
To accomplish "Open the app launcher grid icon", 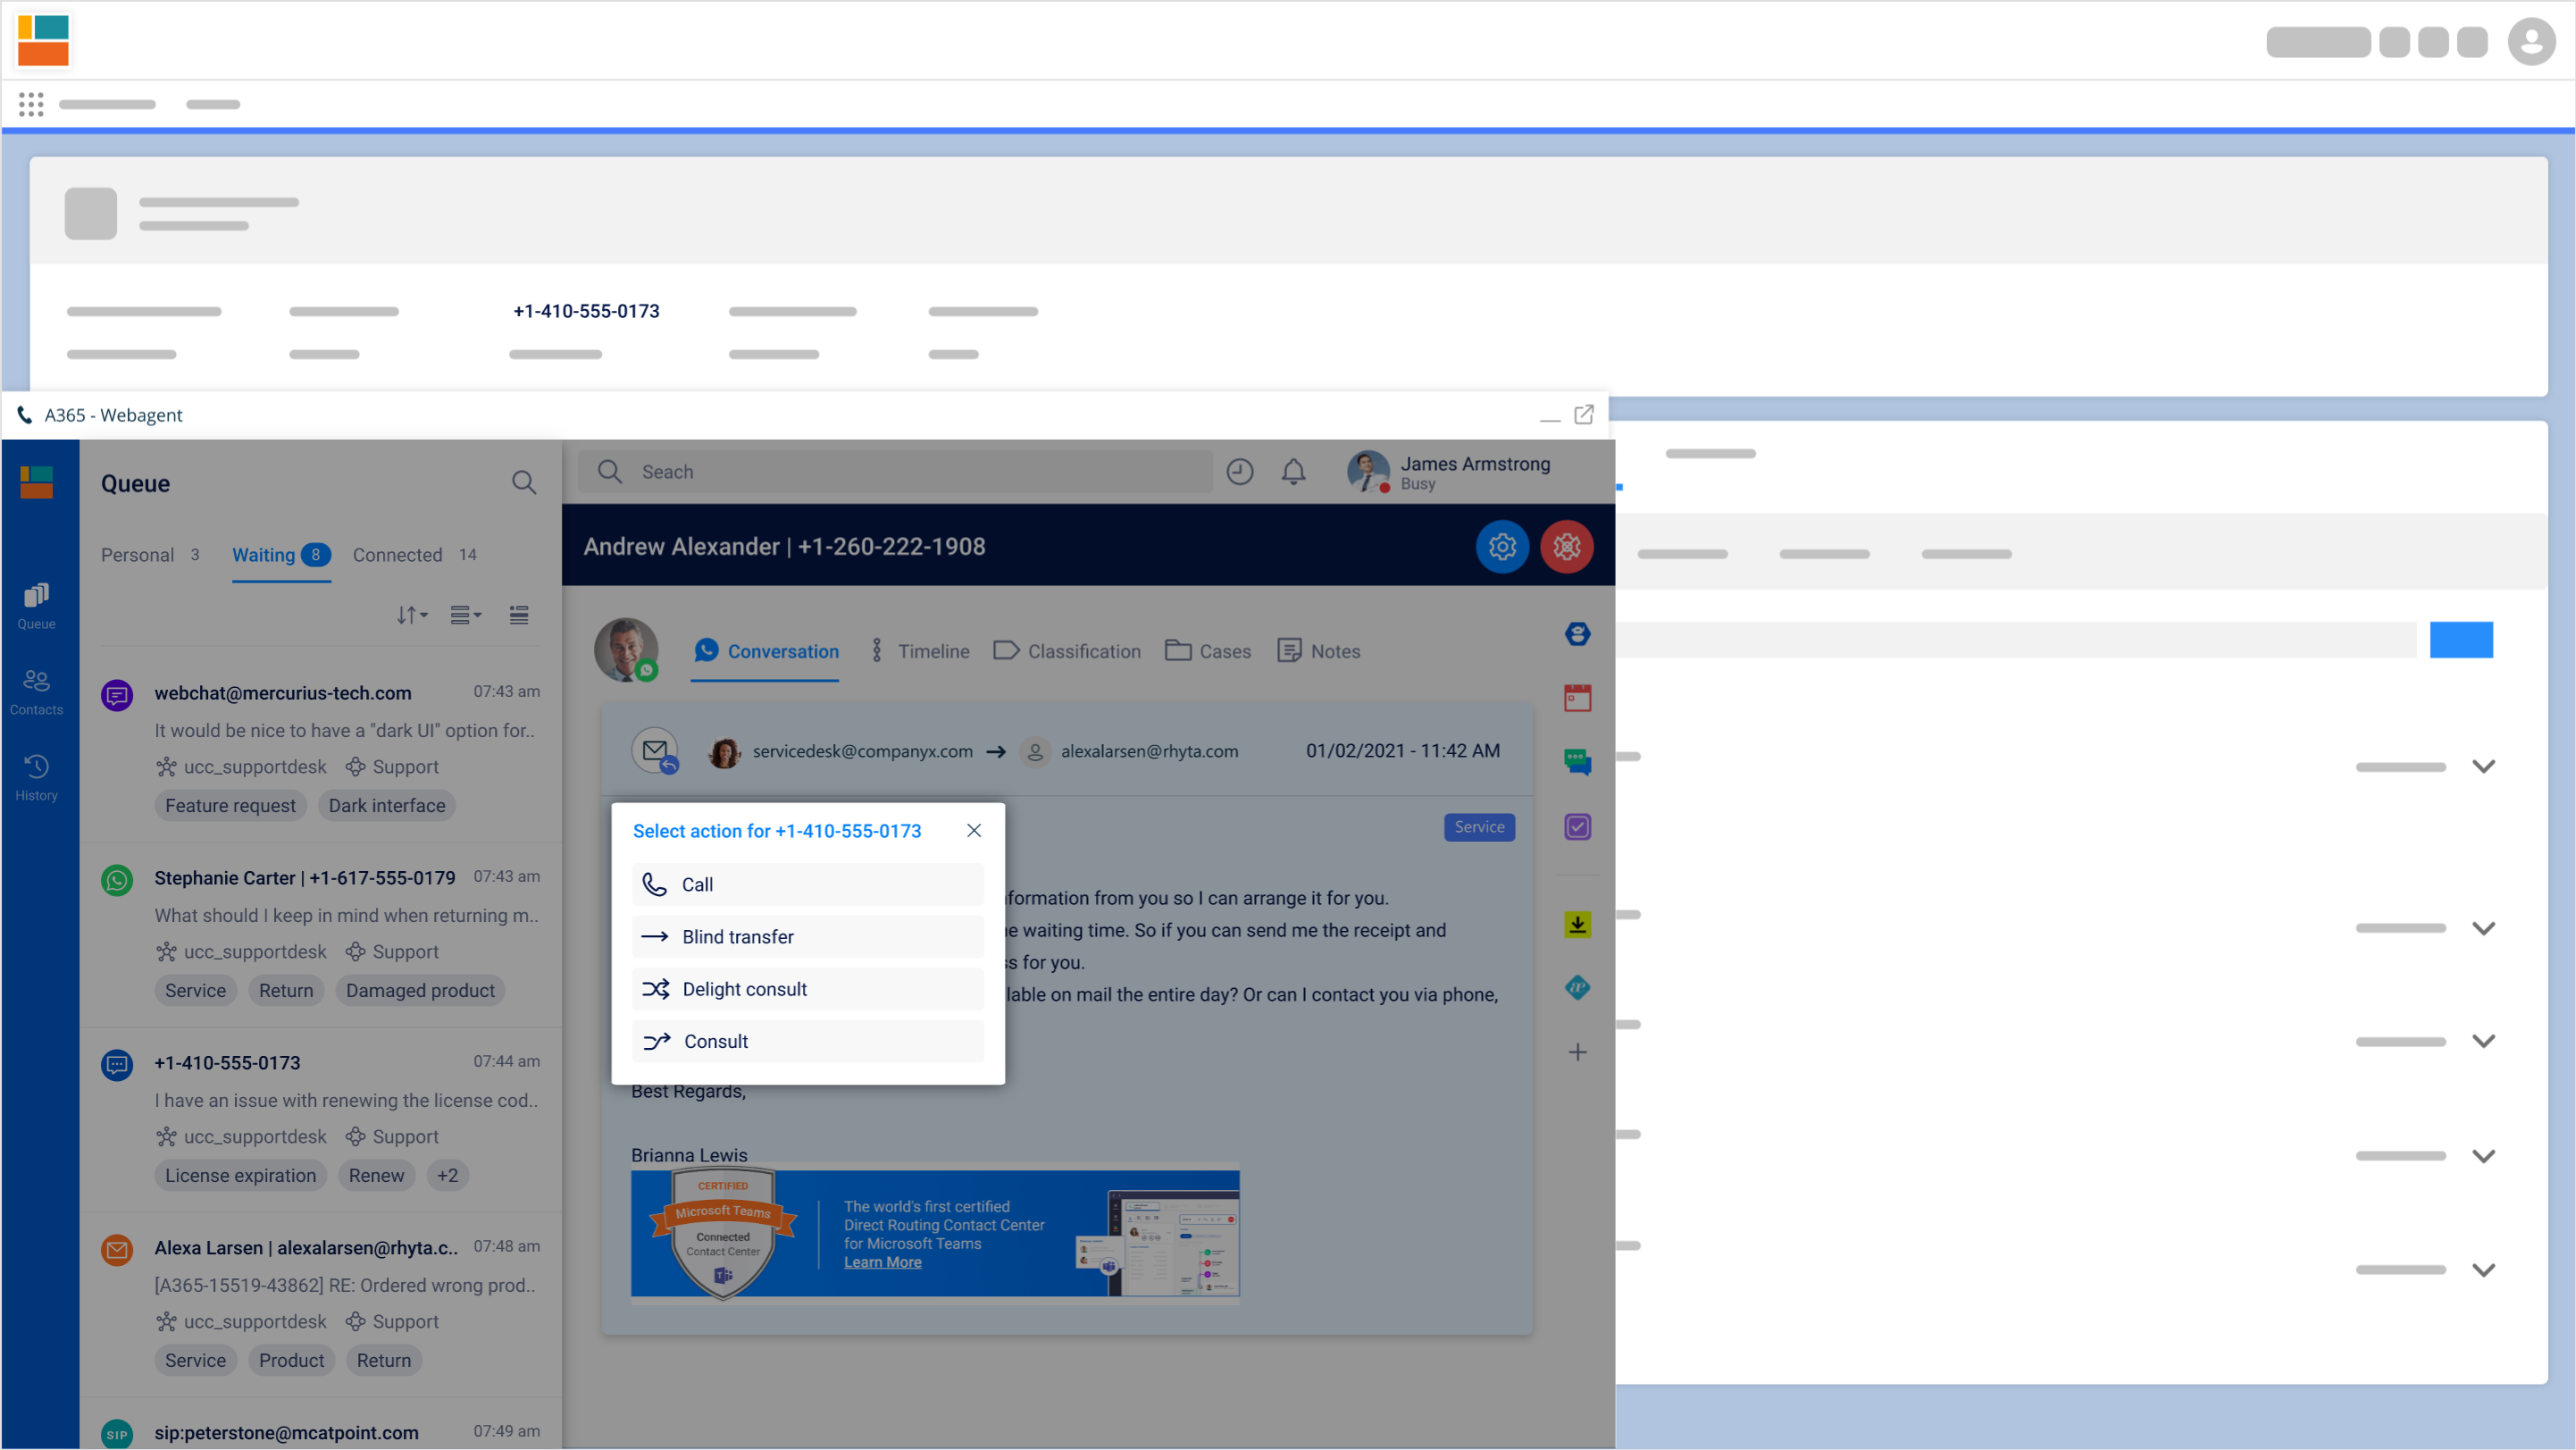I will pyautogui.click(x=31, y=104).
